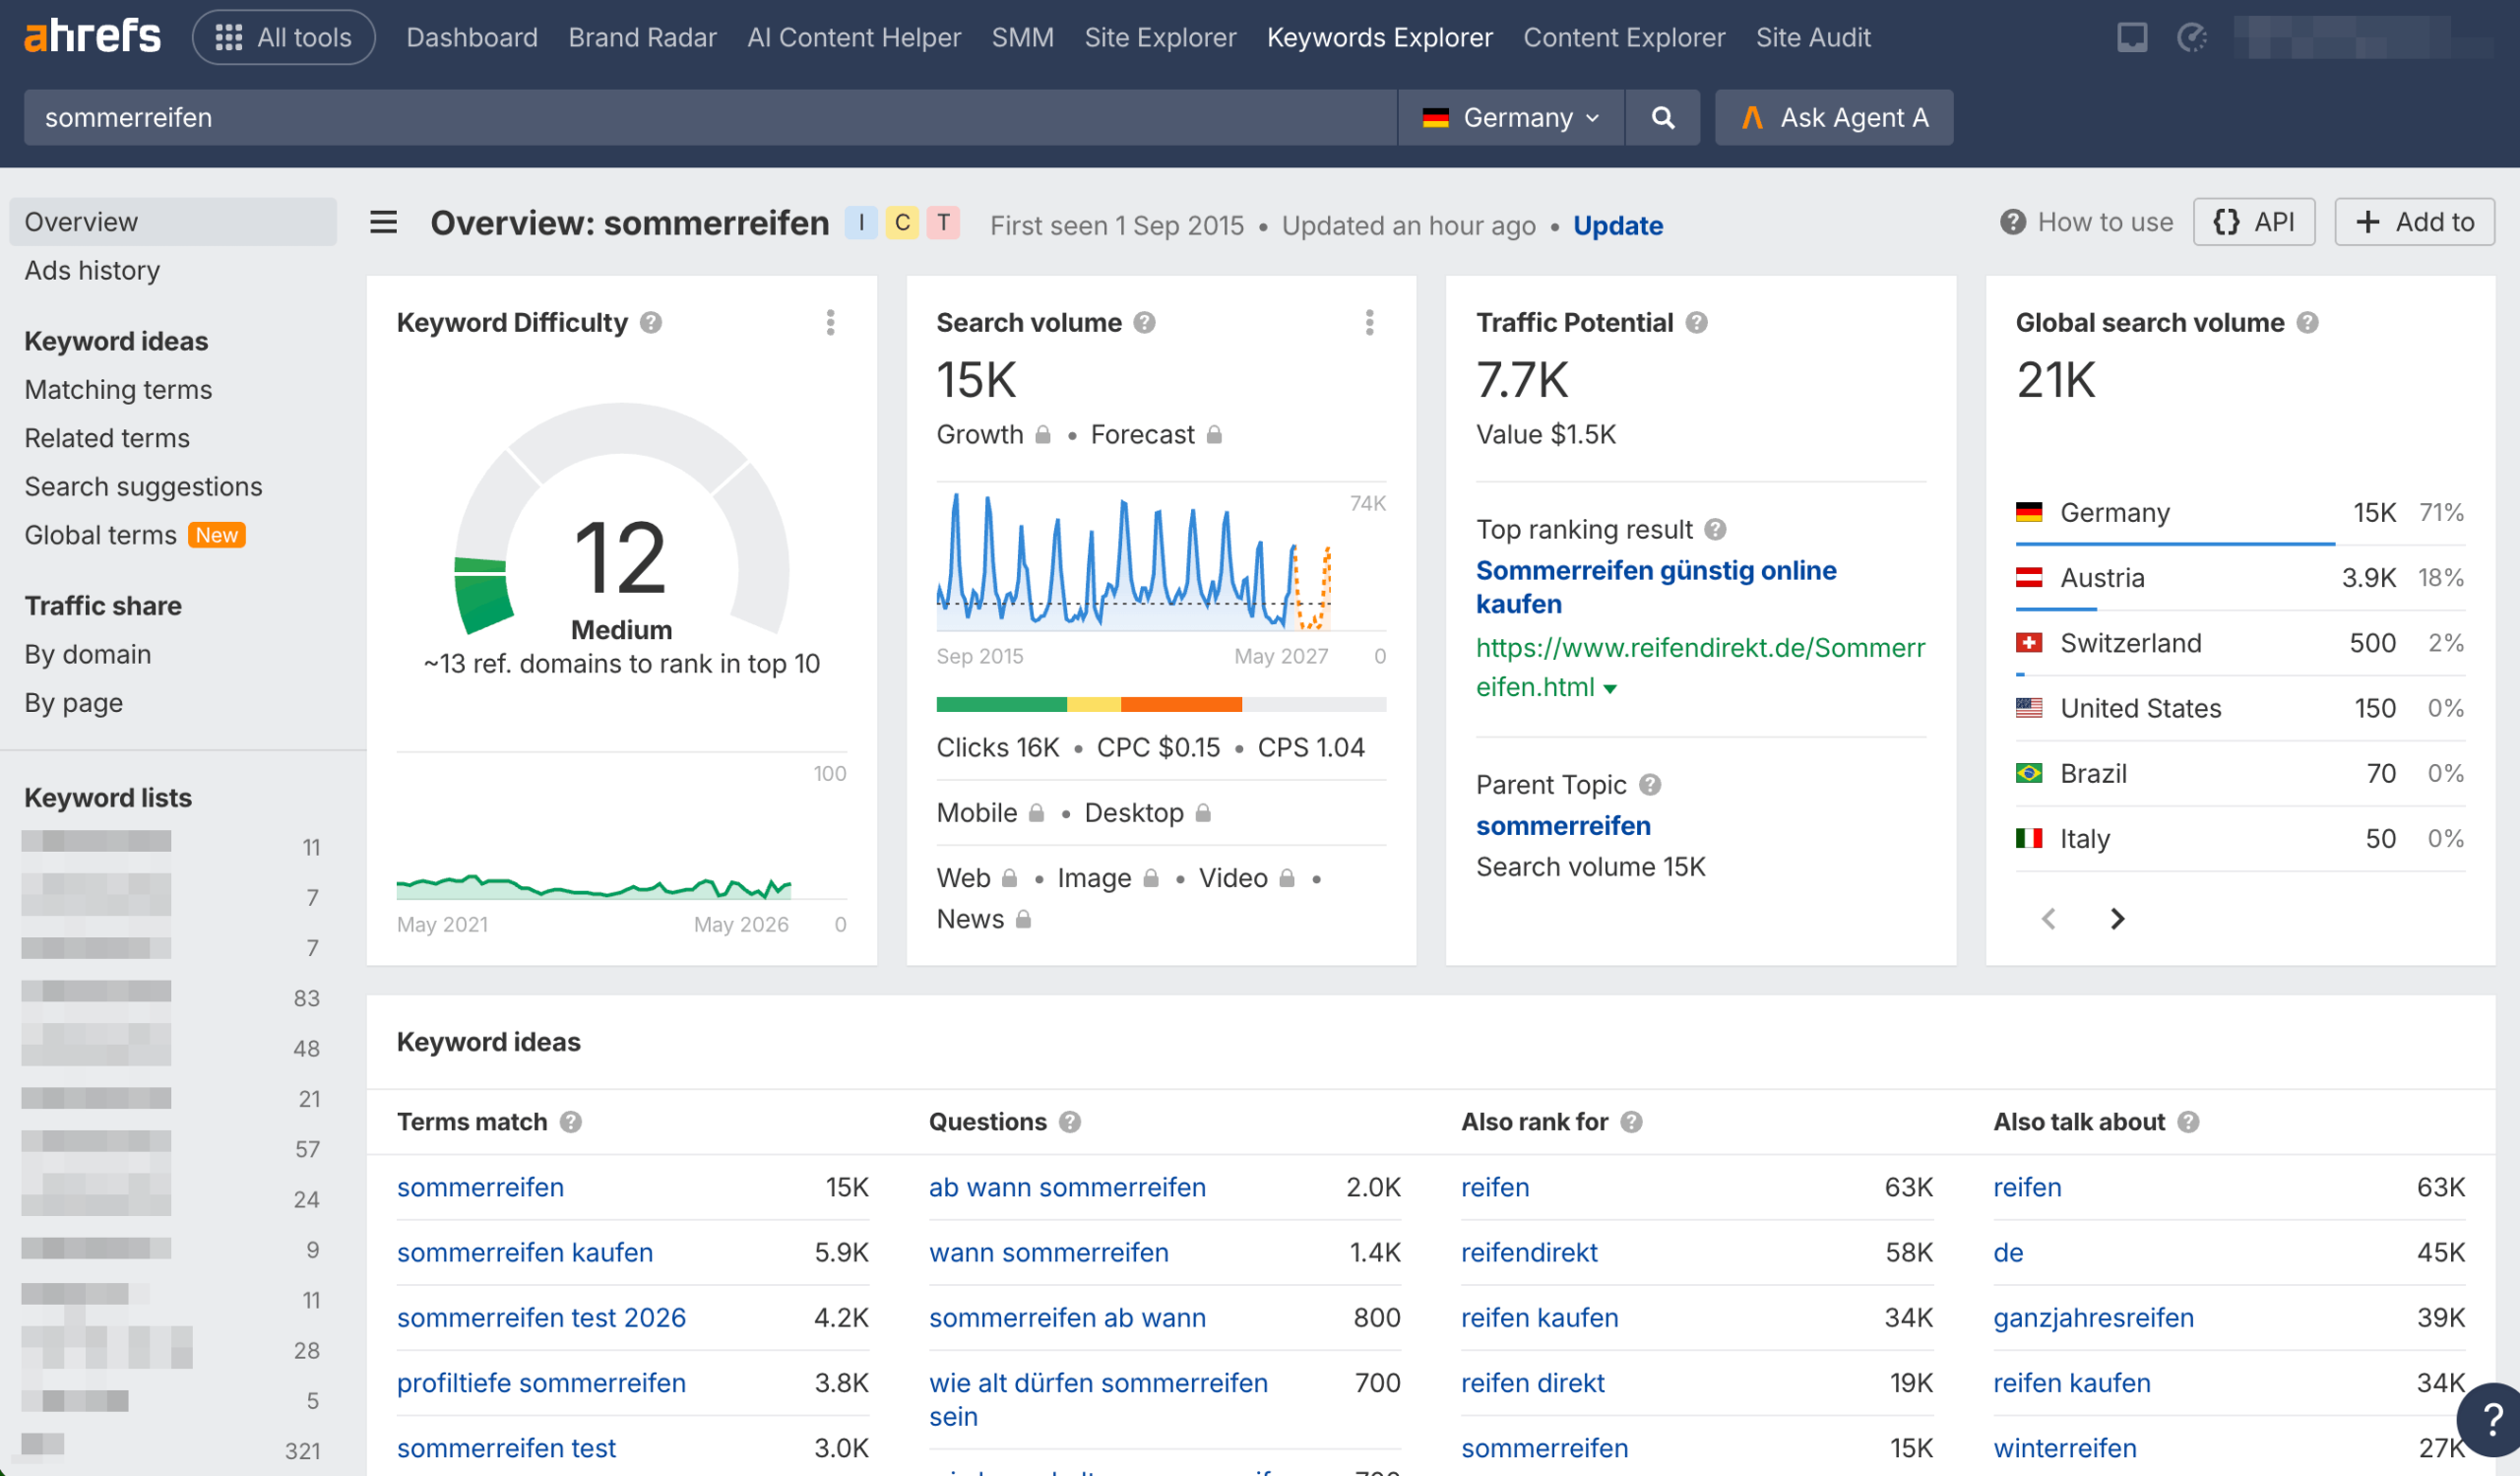Switch to Content Explorer
2520x1476 pixels.
(x=1624, y=37)
